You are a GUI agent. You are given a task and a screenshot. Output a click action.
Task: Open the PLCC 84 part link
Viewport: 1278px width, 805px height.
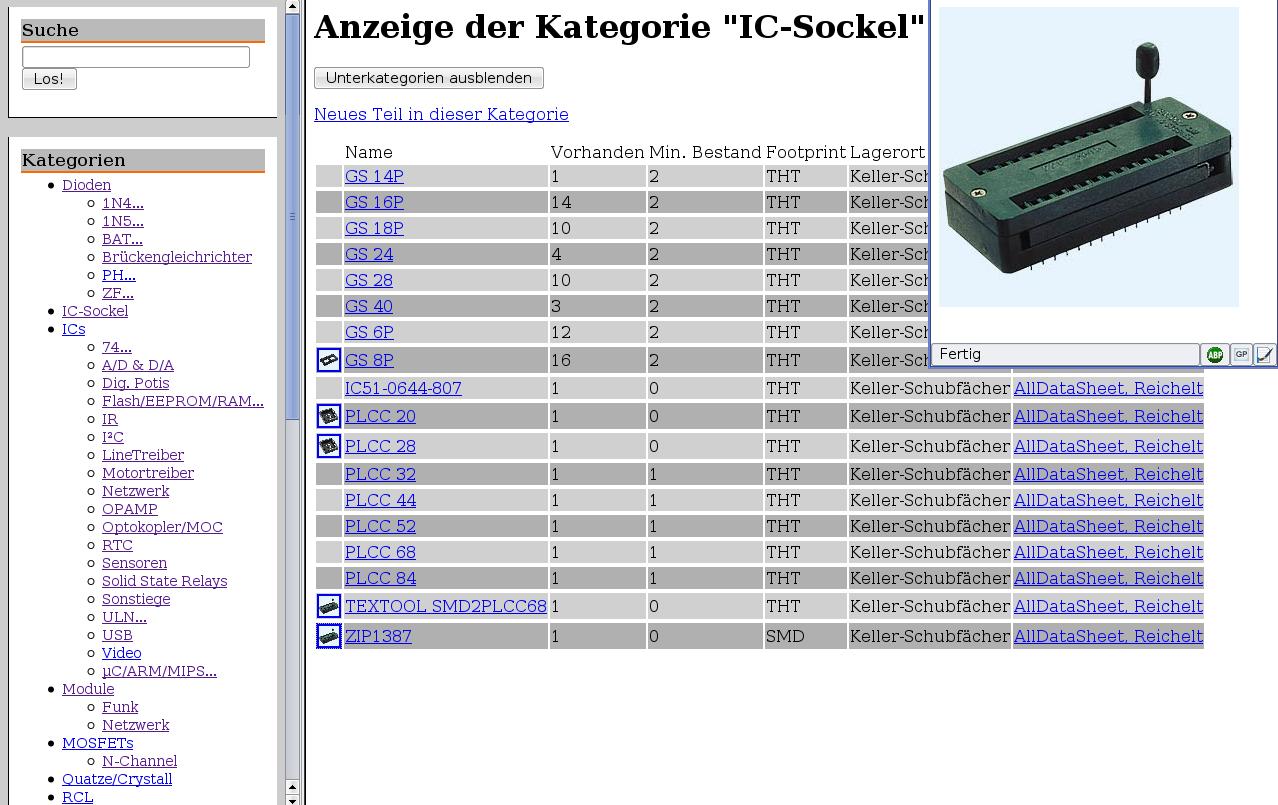coord(380,578)
